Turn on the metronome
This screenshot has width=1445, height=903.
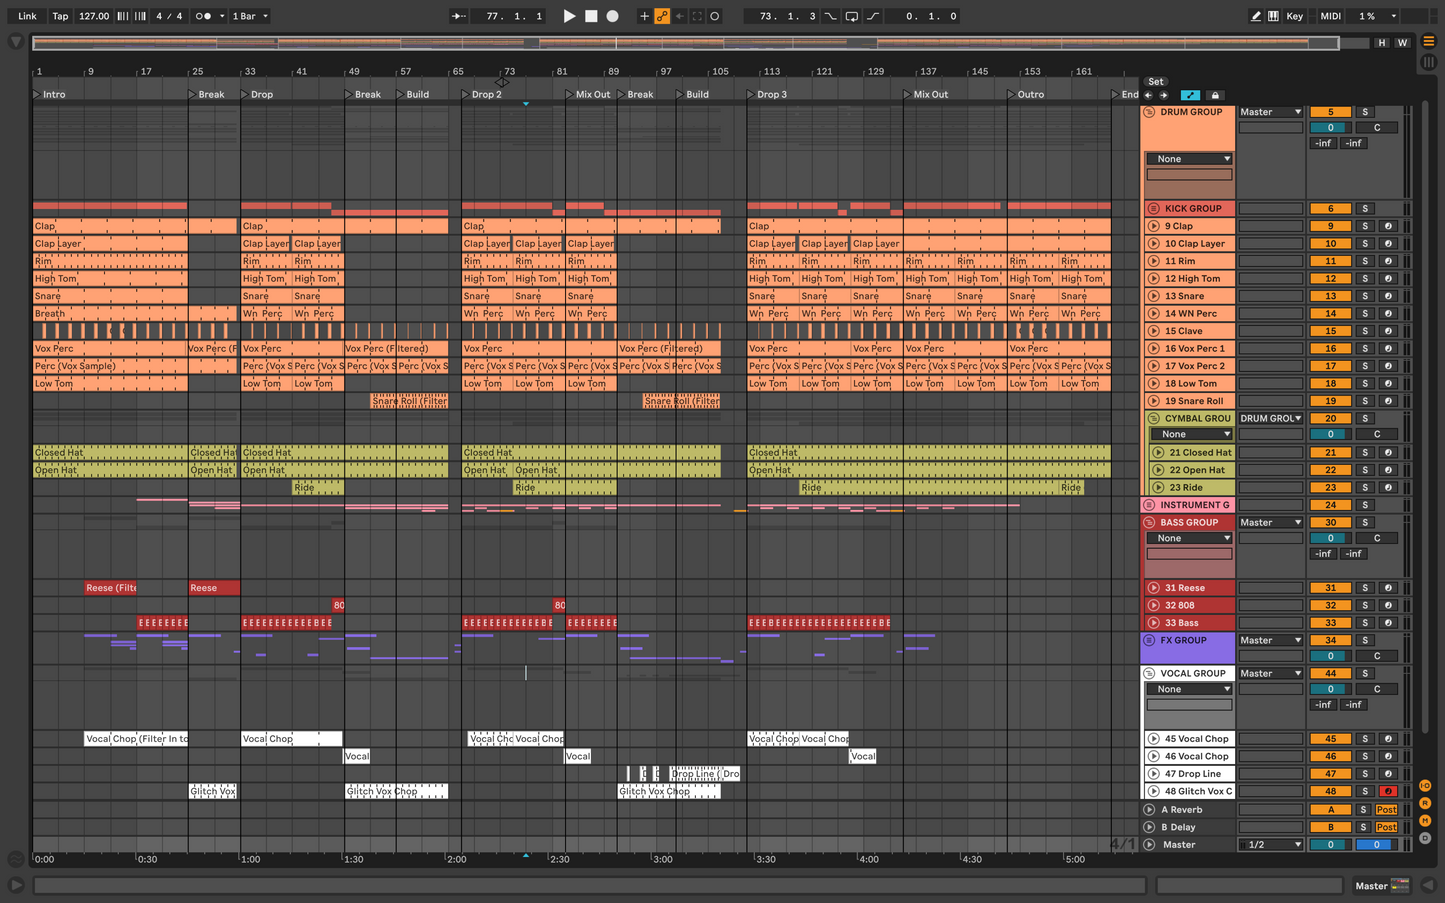(x=203, y=16)
